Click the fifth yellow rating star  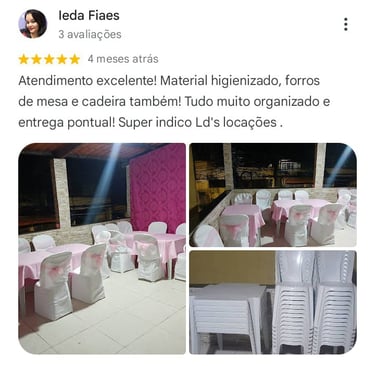pyautogui.click(x=74, y=59)
